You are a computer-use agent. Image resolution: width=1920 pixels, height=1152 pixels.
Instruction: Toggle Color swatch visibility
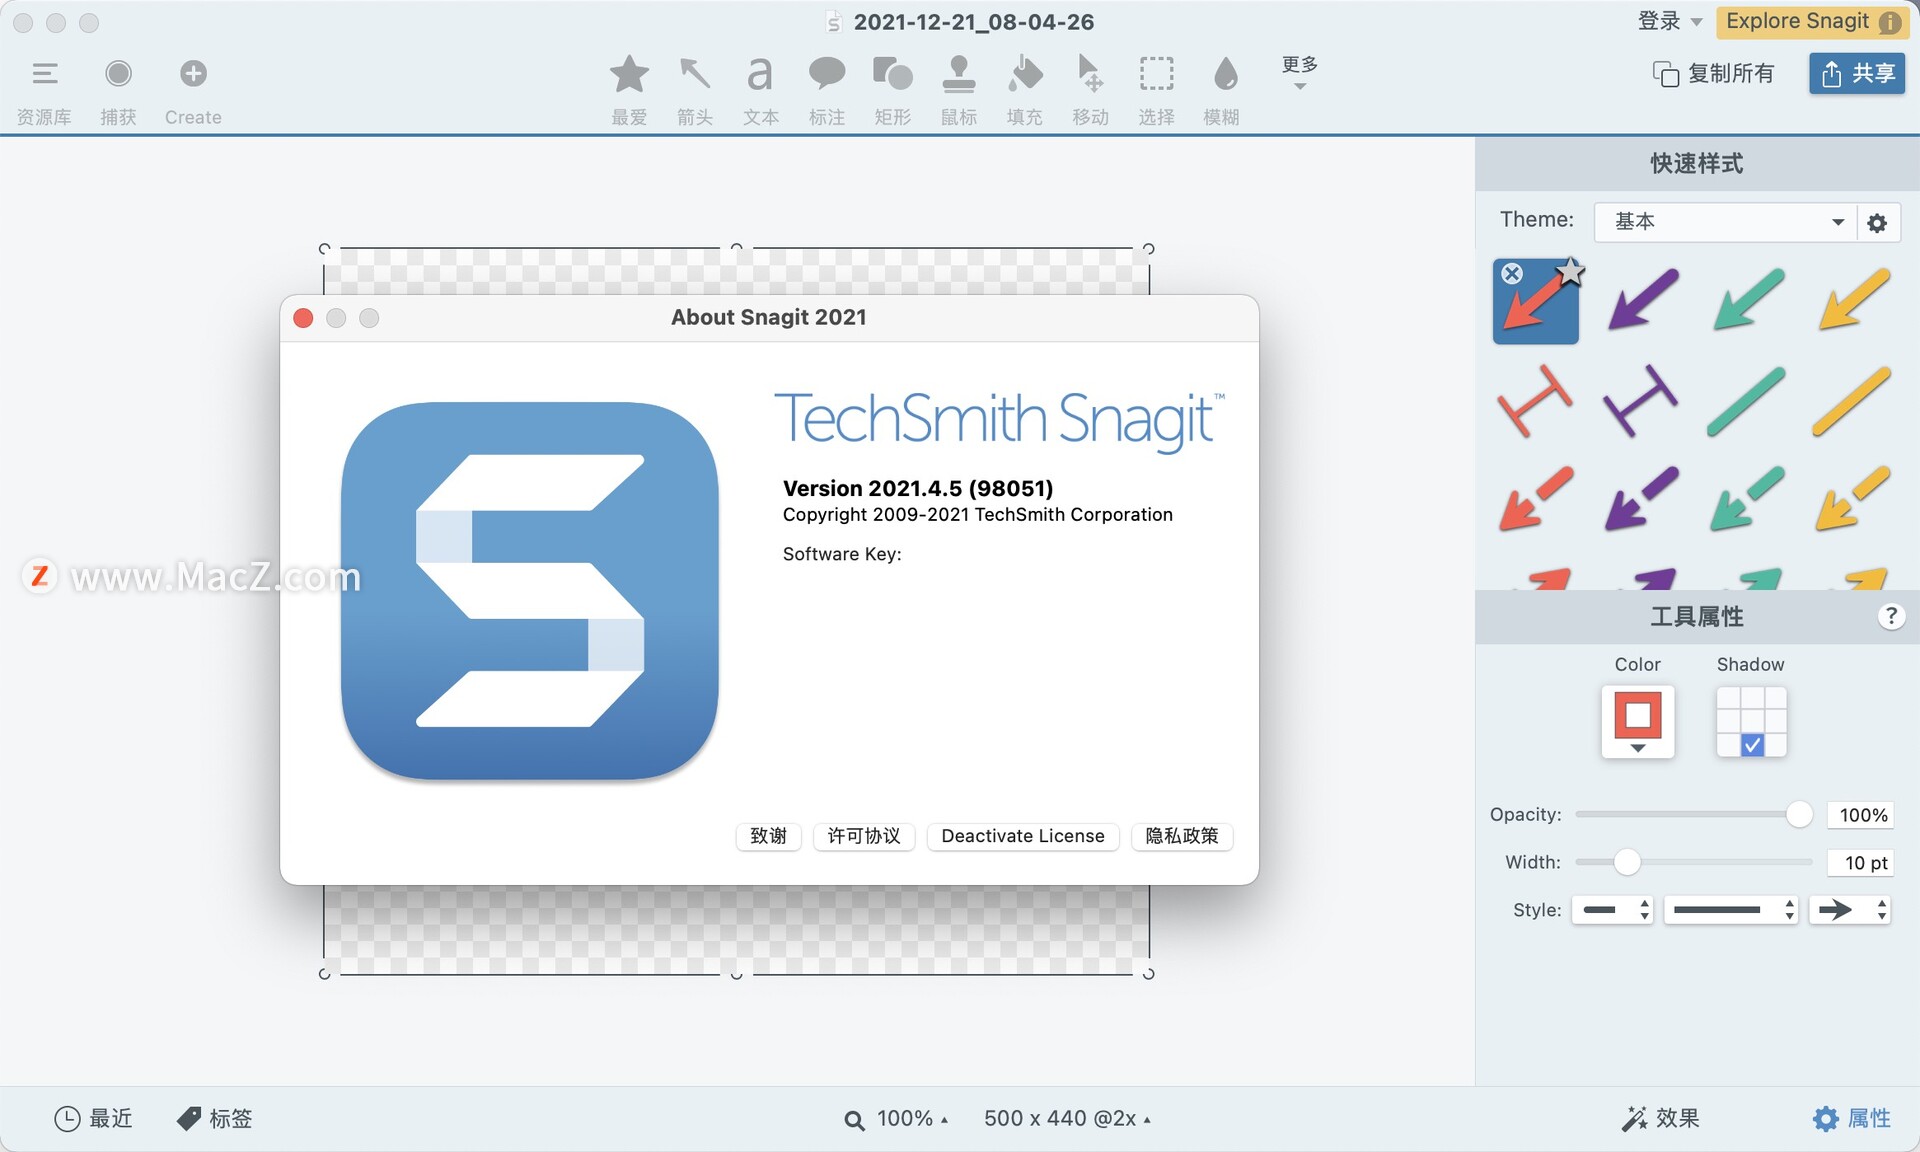1636,721
